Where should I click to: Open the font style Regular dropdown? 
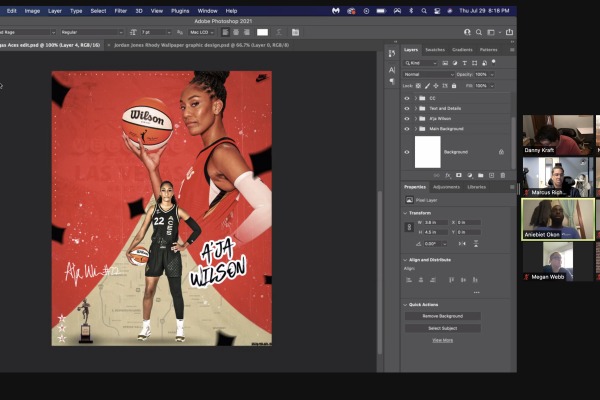[92, 32]
